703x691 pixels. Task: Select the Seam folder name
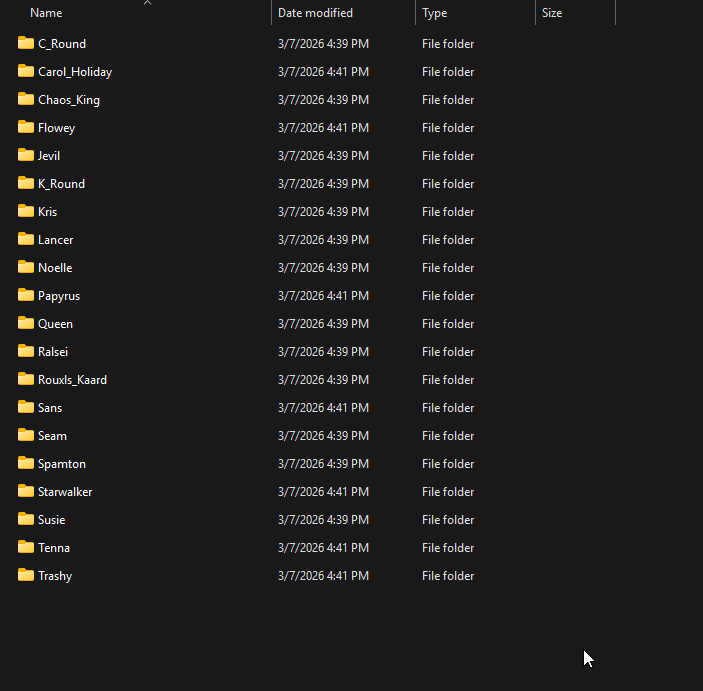coord(52,436)
